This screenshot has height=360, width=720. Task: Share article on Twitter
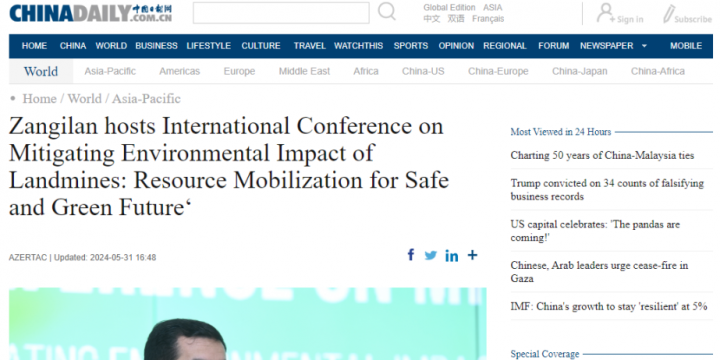point(431,255)
